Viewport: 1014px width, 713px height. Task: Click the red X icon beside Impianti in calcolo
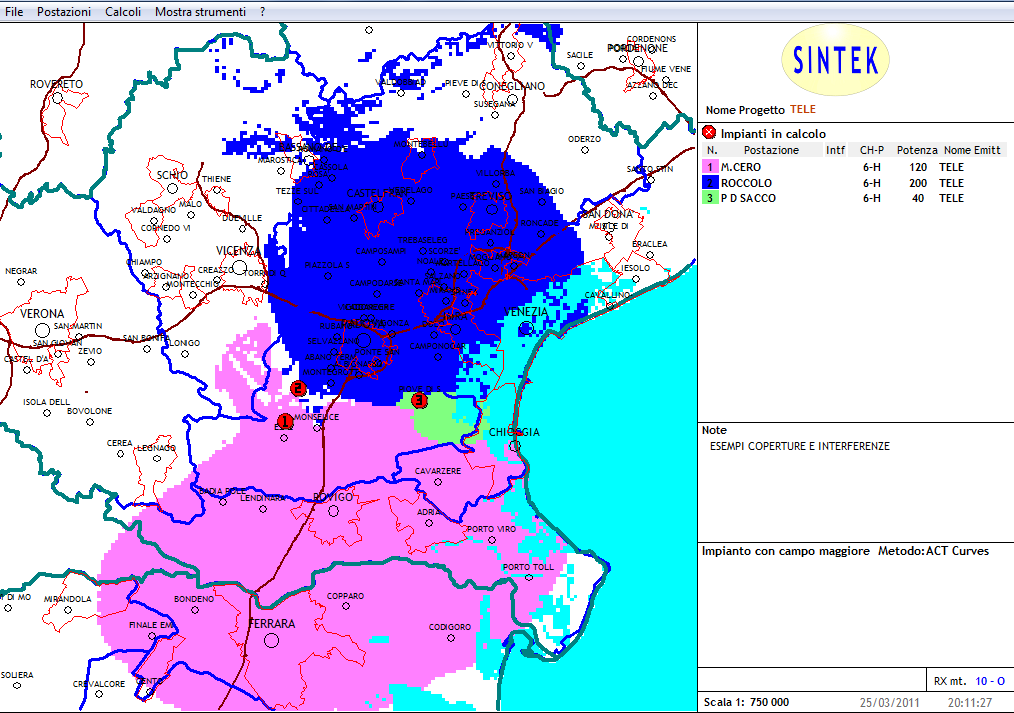point(709,132)
